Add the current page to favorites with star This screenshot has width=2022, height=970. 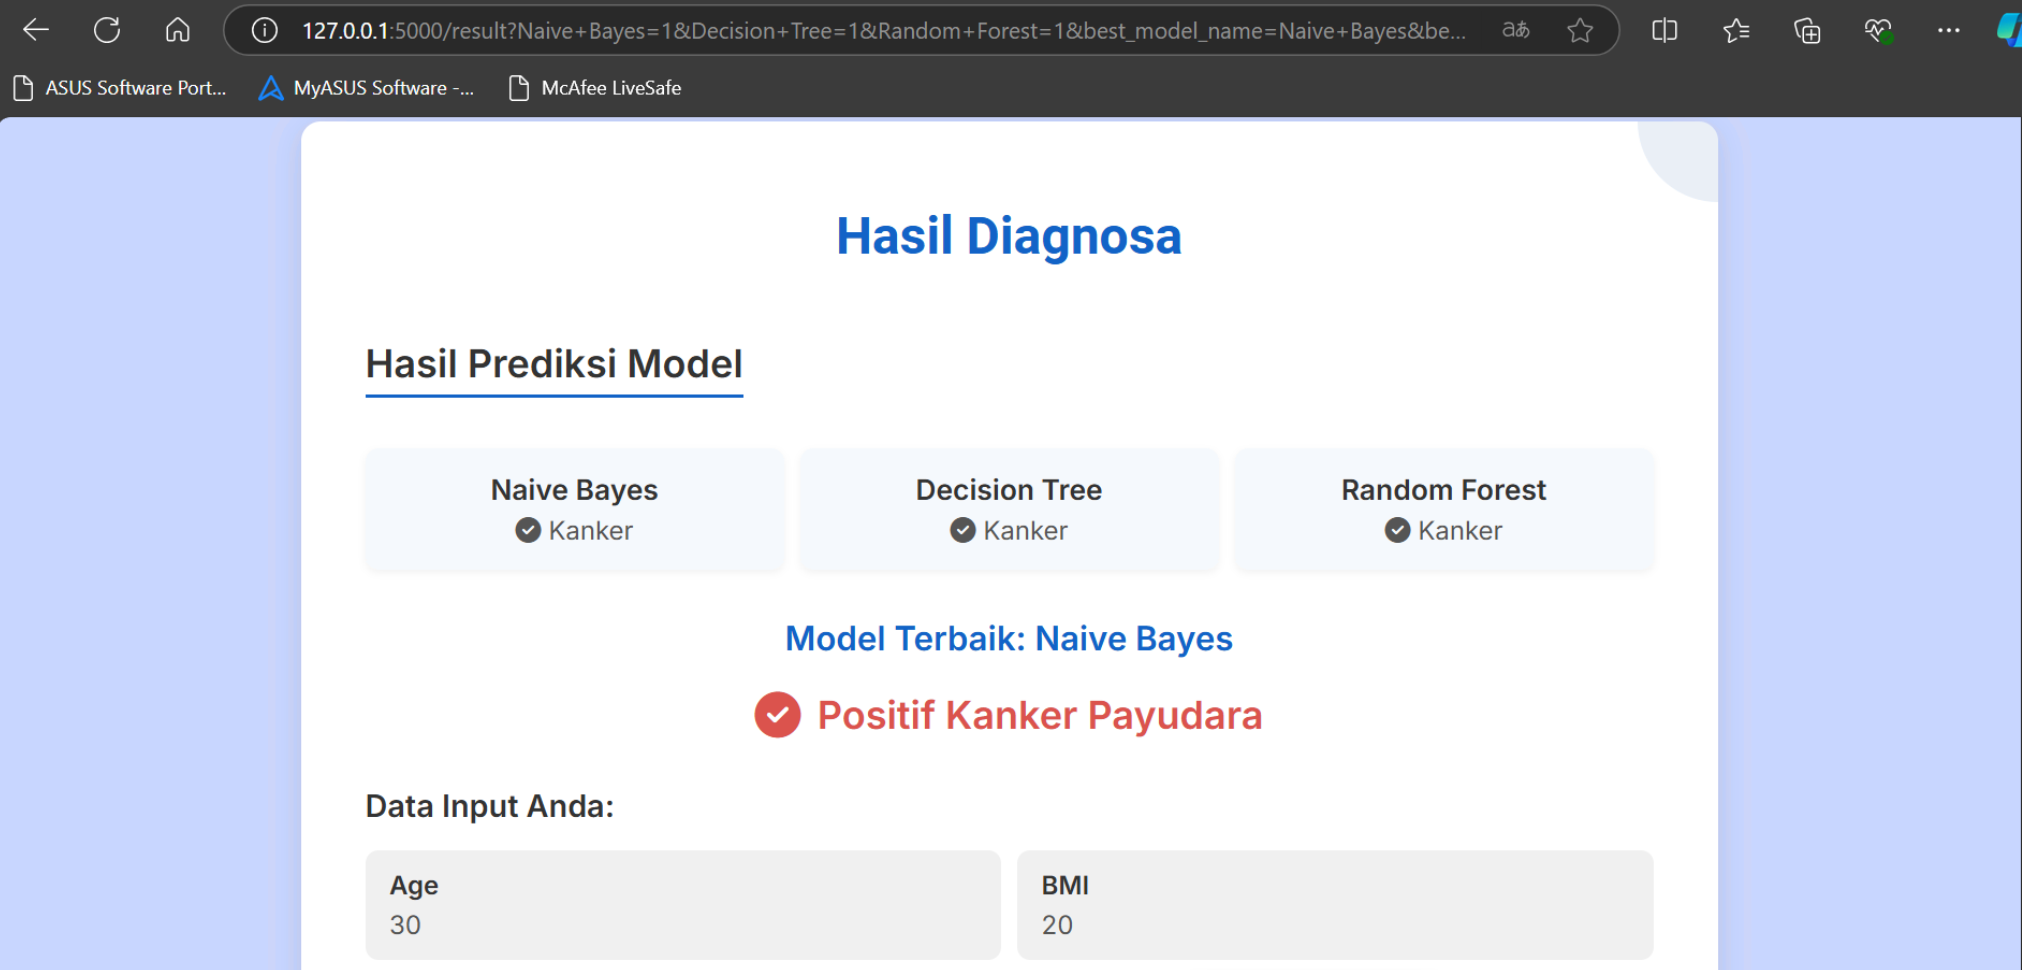[x=1580, y=30]
